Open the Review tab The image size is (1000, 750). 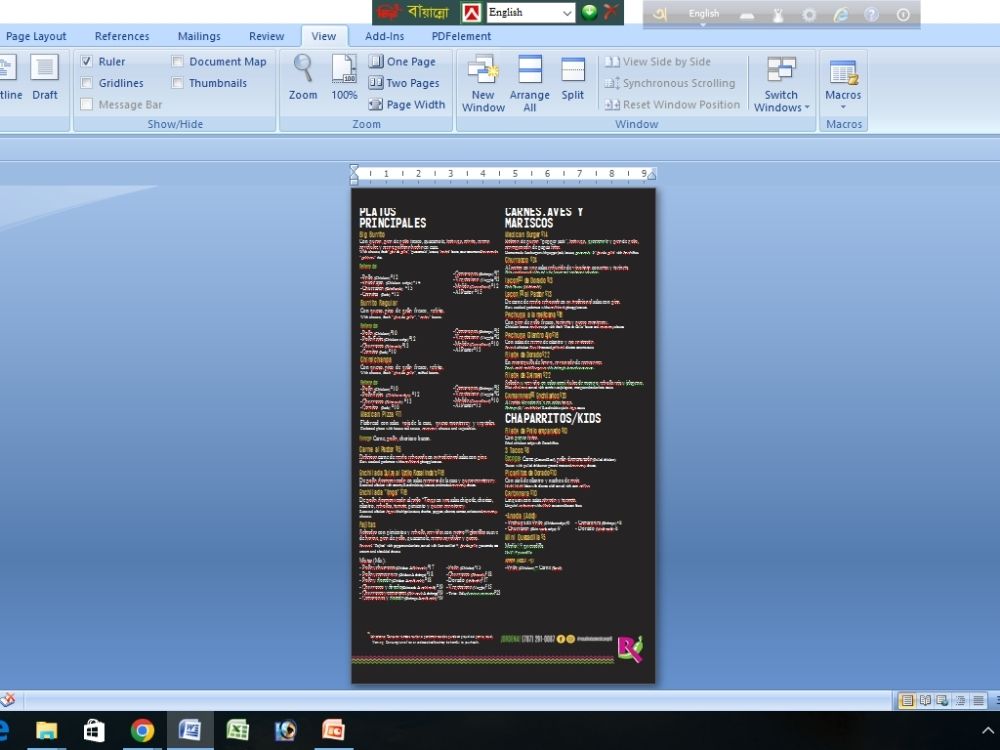pos(267,36)
